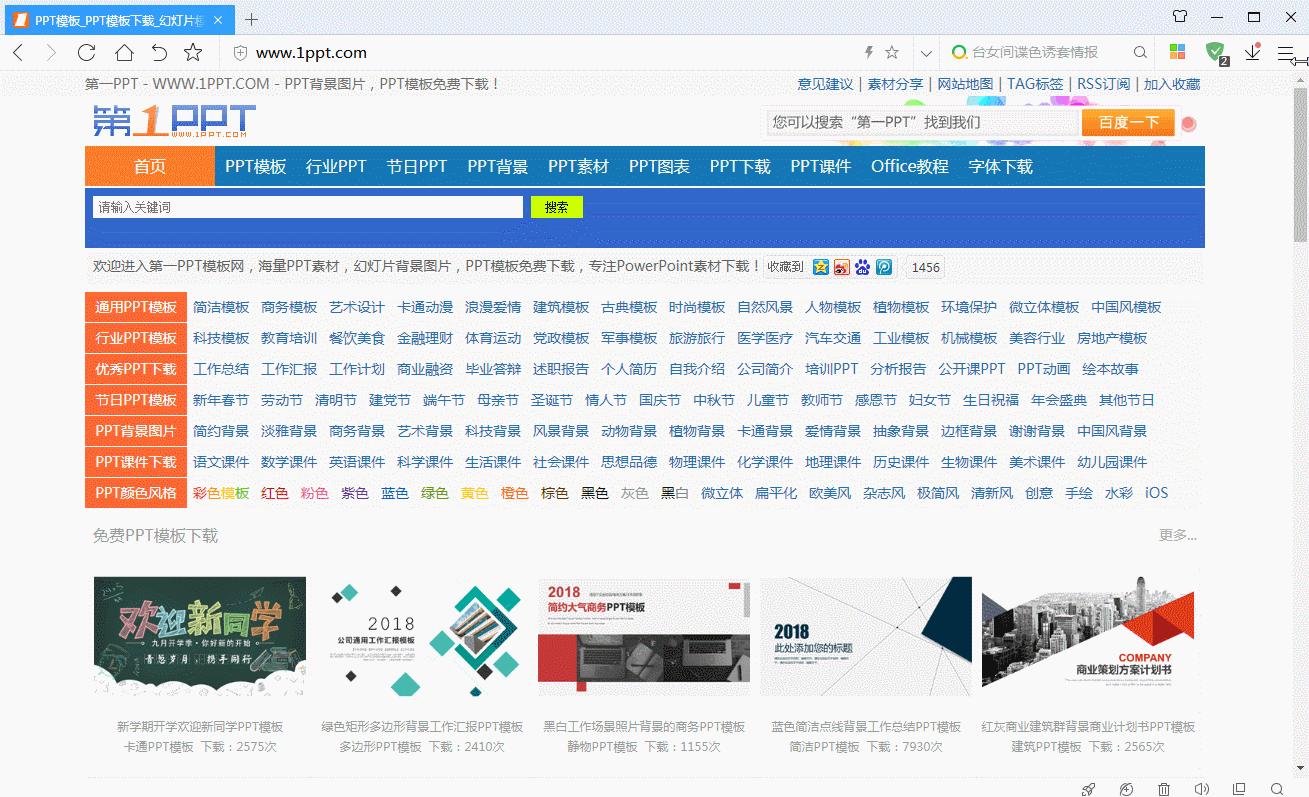Click the 第1PPT site logo
The height and width of the screenshot is (797, 1309).
coord(174,121)
